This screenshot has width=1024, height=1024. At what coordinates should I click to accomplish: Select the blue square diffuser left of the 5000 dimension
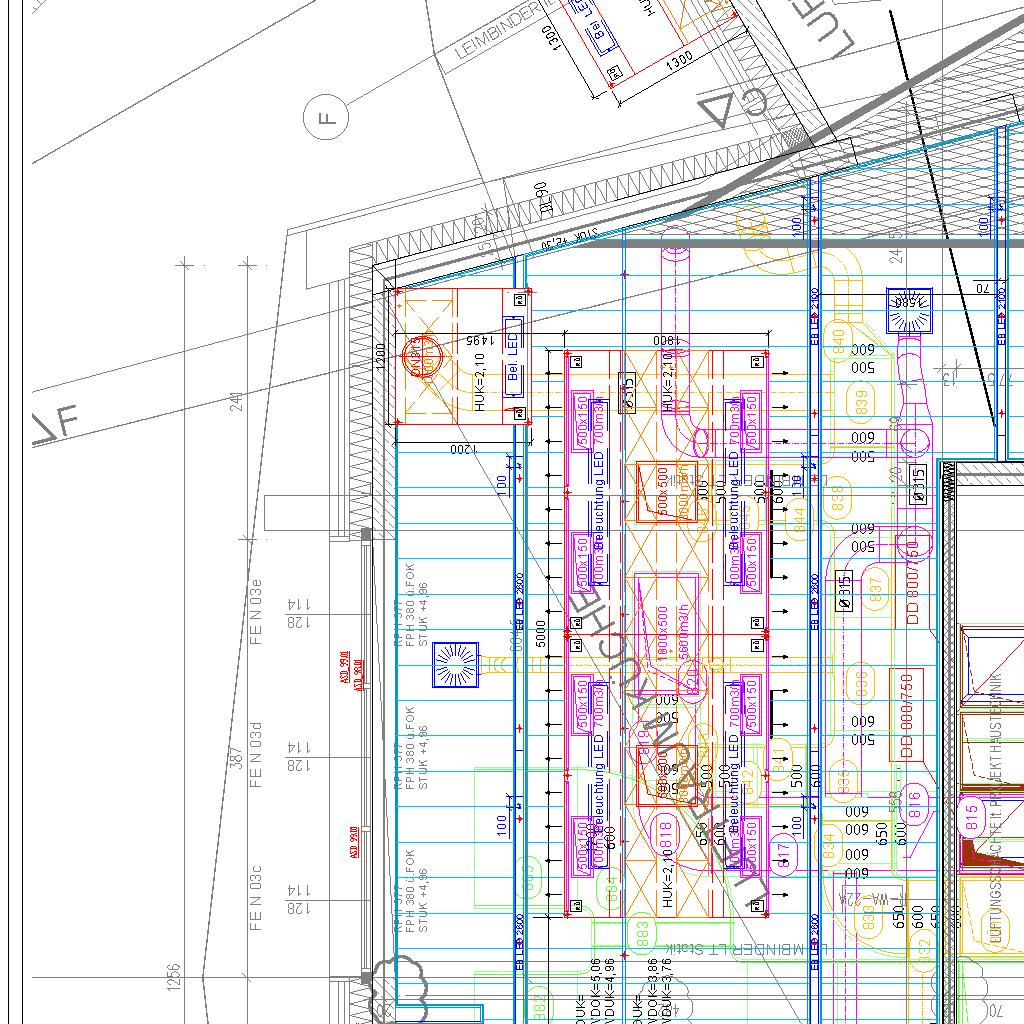[455, 665]
